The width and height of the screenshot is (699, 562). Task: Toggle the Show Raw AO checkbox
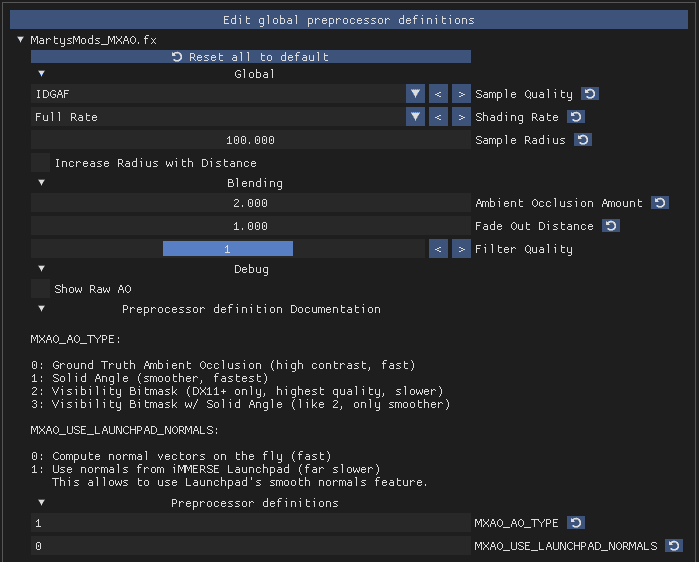pos(40,289)
